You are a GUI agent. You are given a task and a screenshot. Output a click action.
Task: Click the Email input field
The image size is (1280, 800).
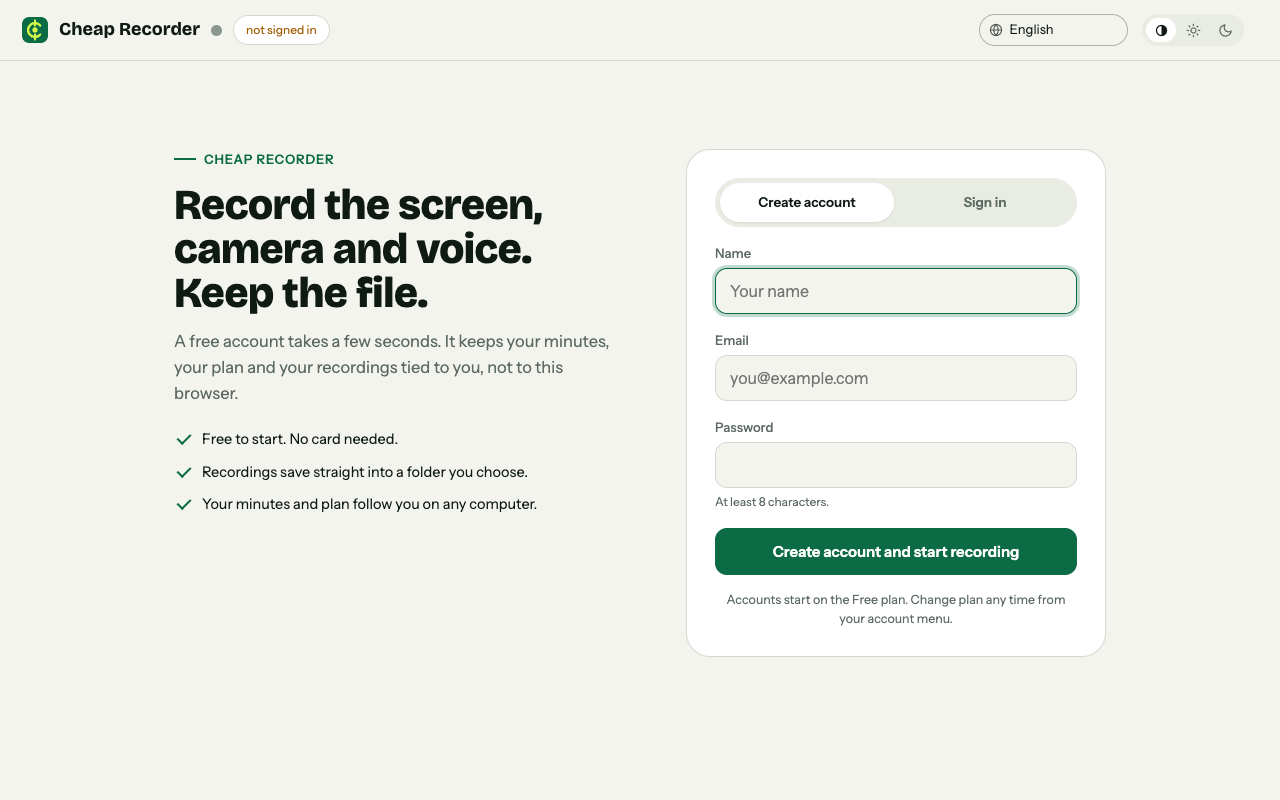coord(896,378)
